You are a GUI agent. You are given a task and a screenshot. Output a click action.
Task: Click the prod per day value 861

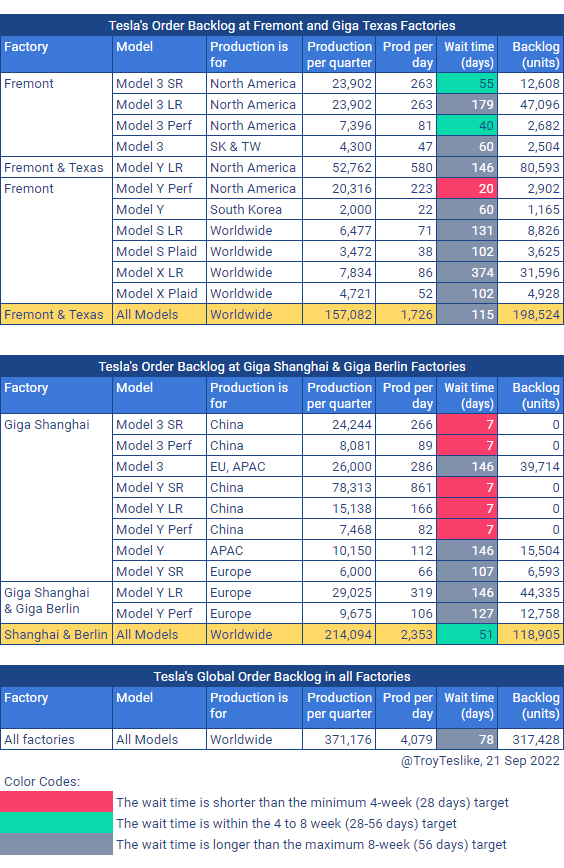406,488
